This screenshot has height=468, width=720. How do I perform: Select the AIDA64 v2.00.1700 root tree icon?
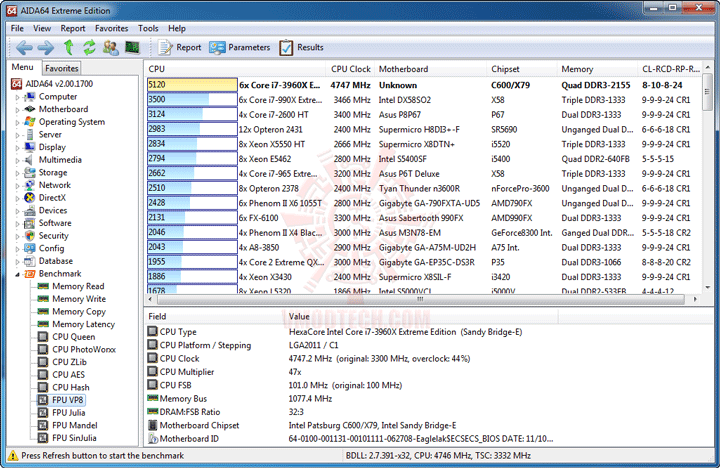click(17, 84)
